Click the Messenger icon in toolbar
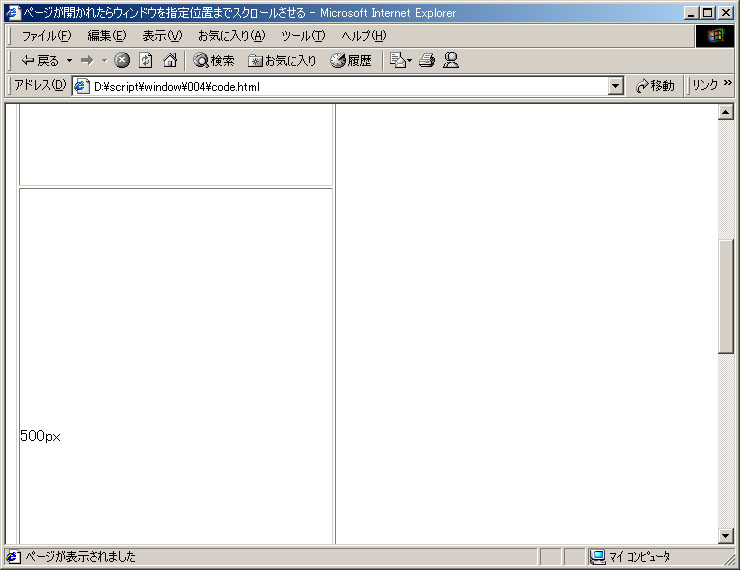The width and height of the screenshot is (740, 570). pos(451,60)
